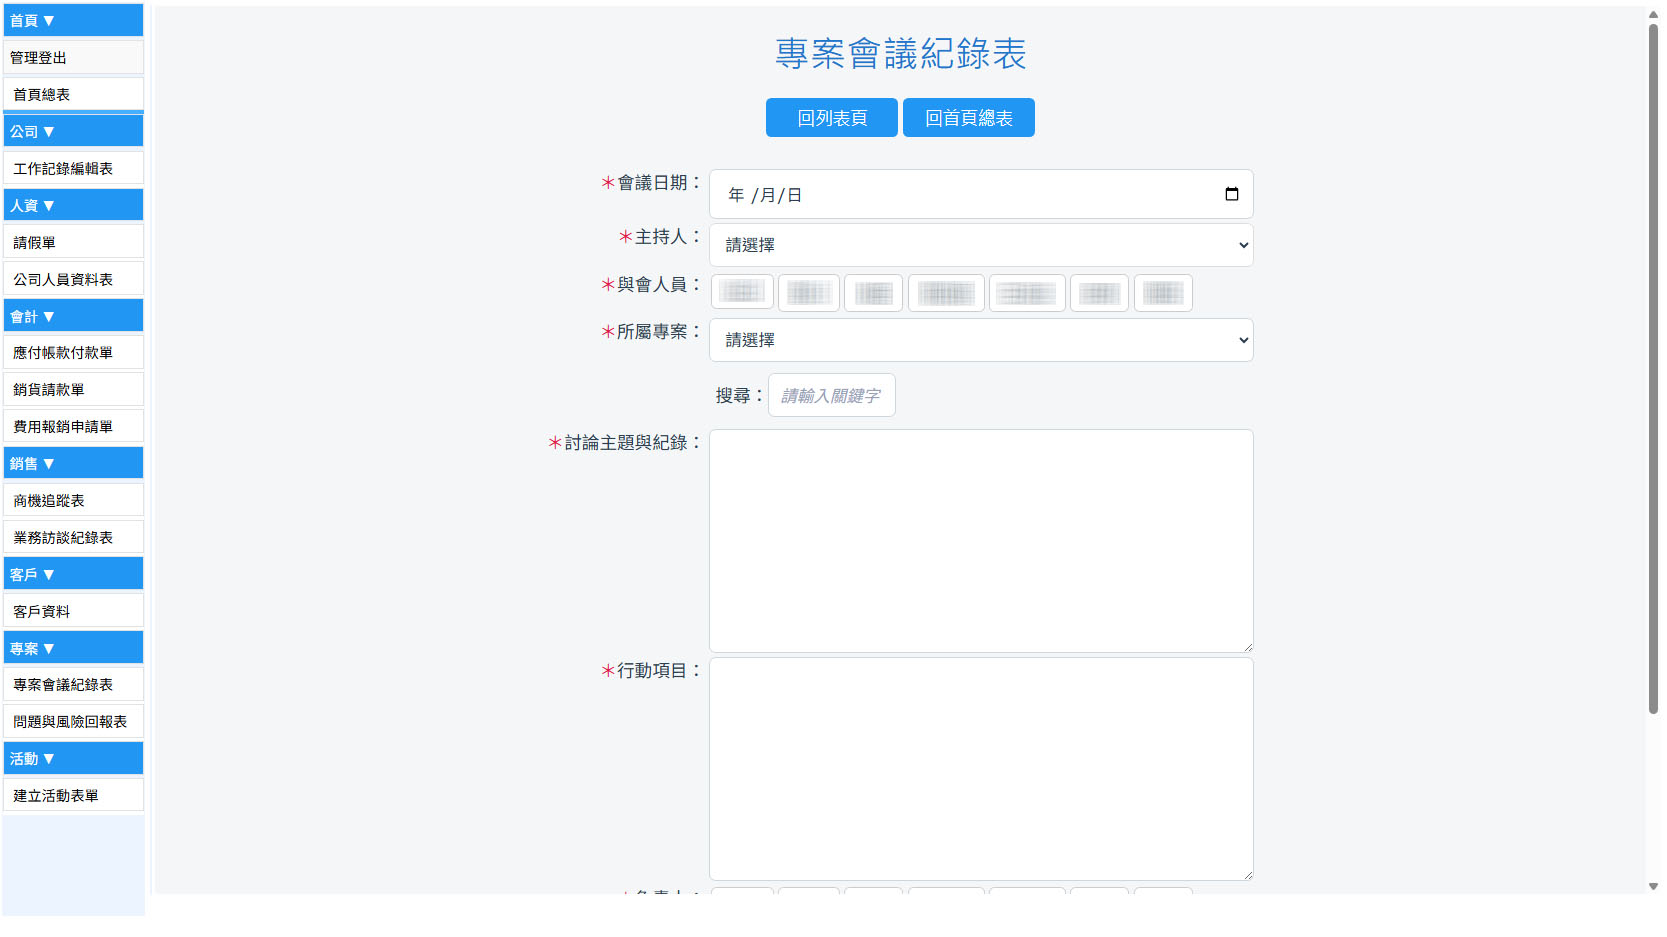This screenshot has height=937, width=1667.
Task: Click the 搜尋 keyword input box
Action: 831,395
